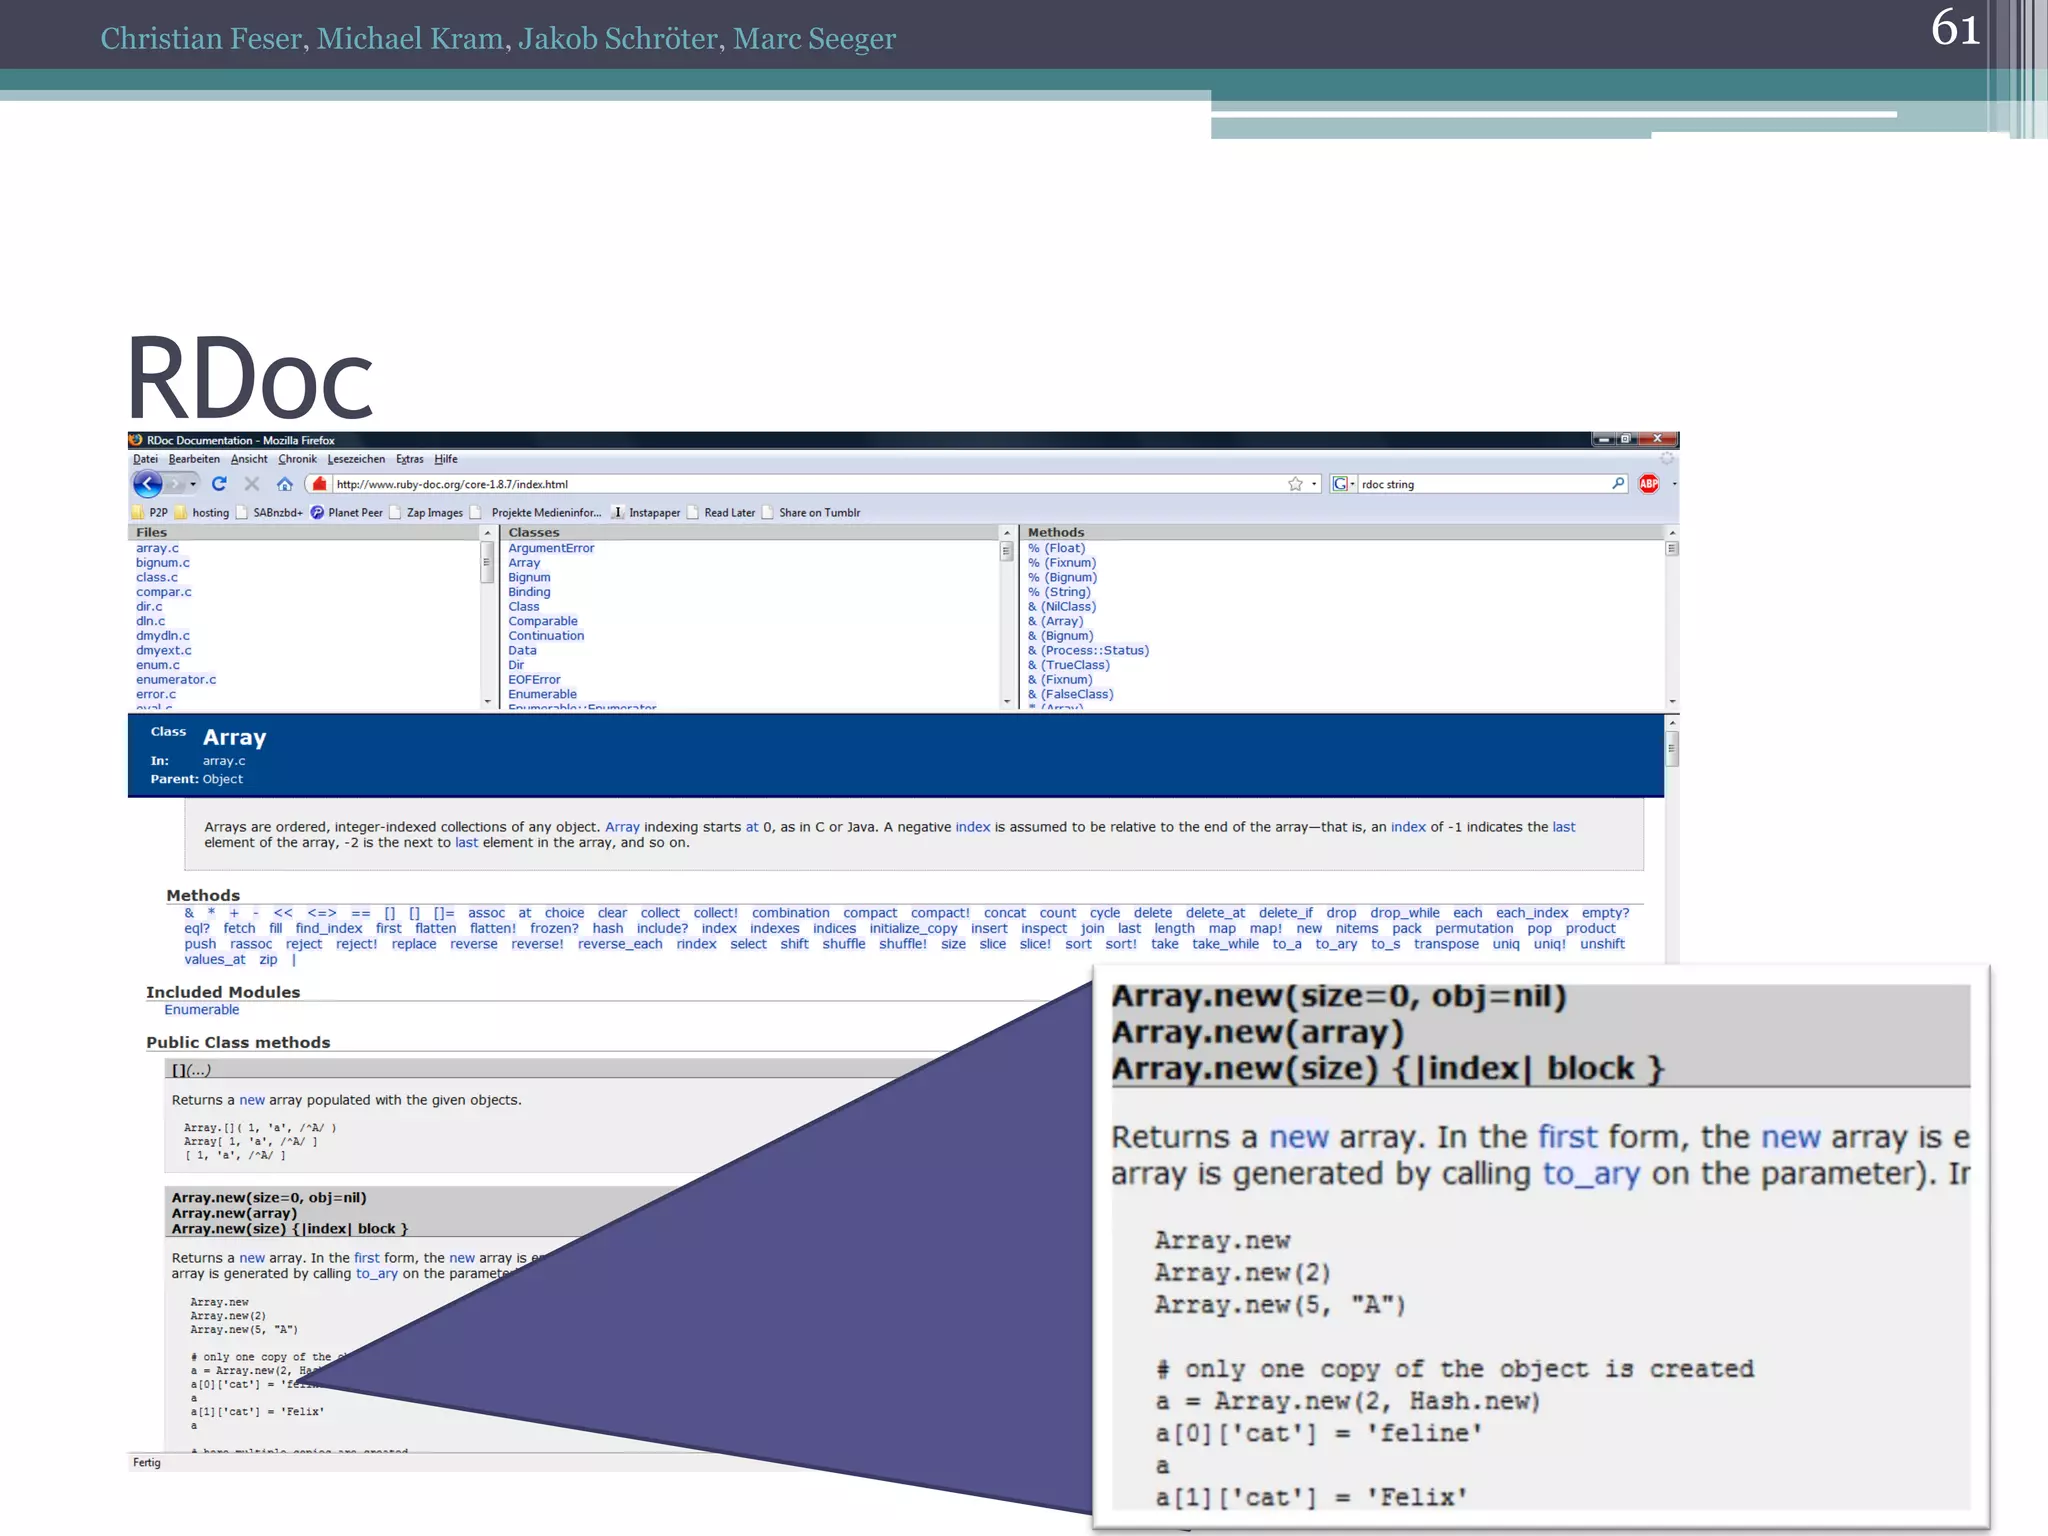This screenshot has height=1536, width=2048.
Task: Click the each_index method link
Action: (x=1532, y=913)
